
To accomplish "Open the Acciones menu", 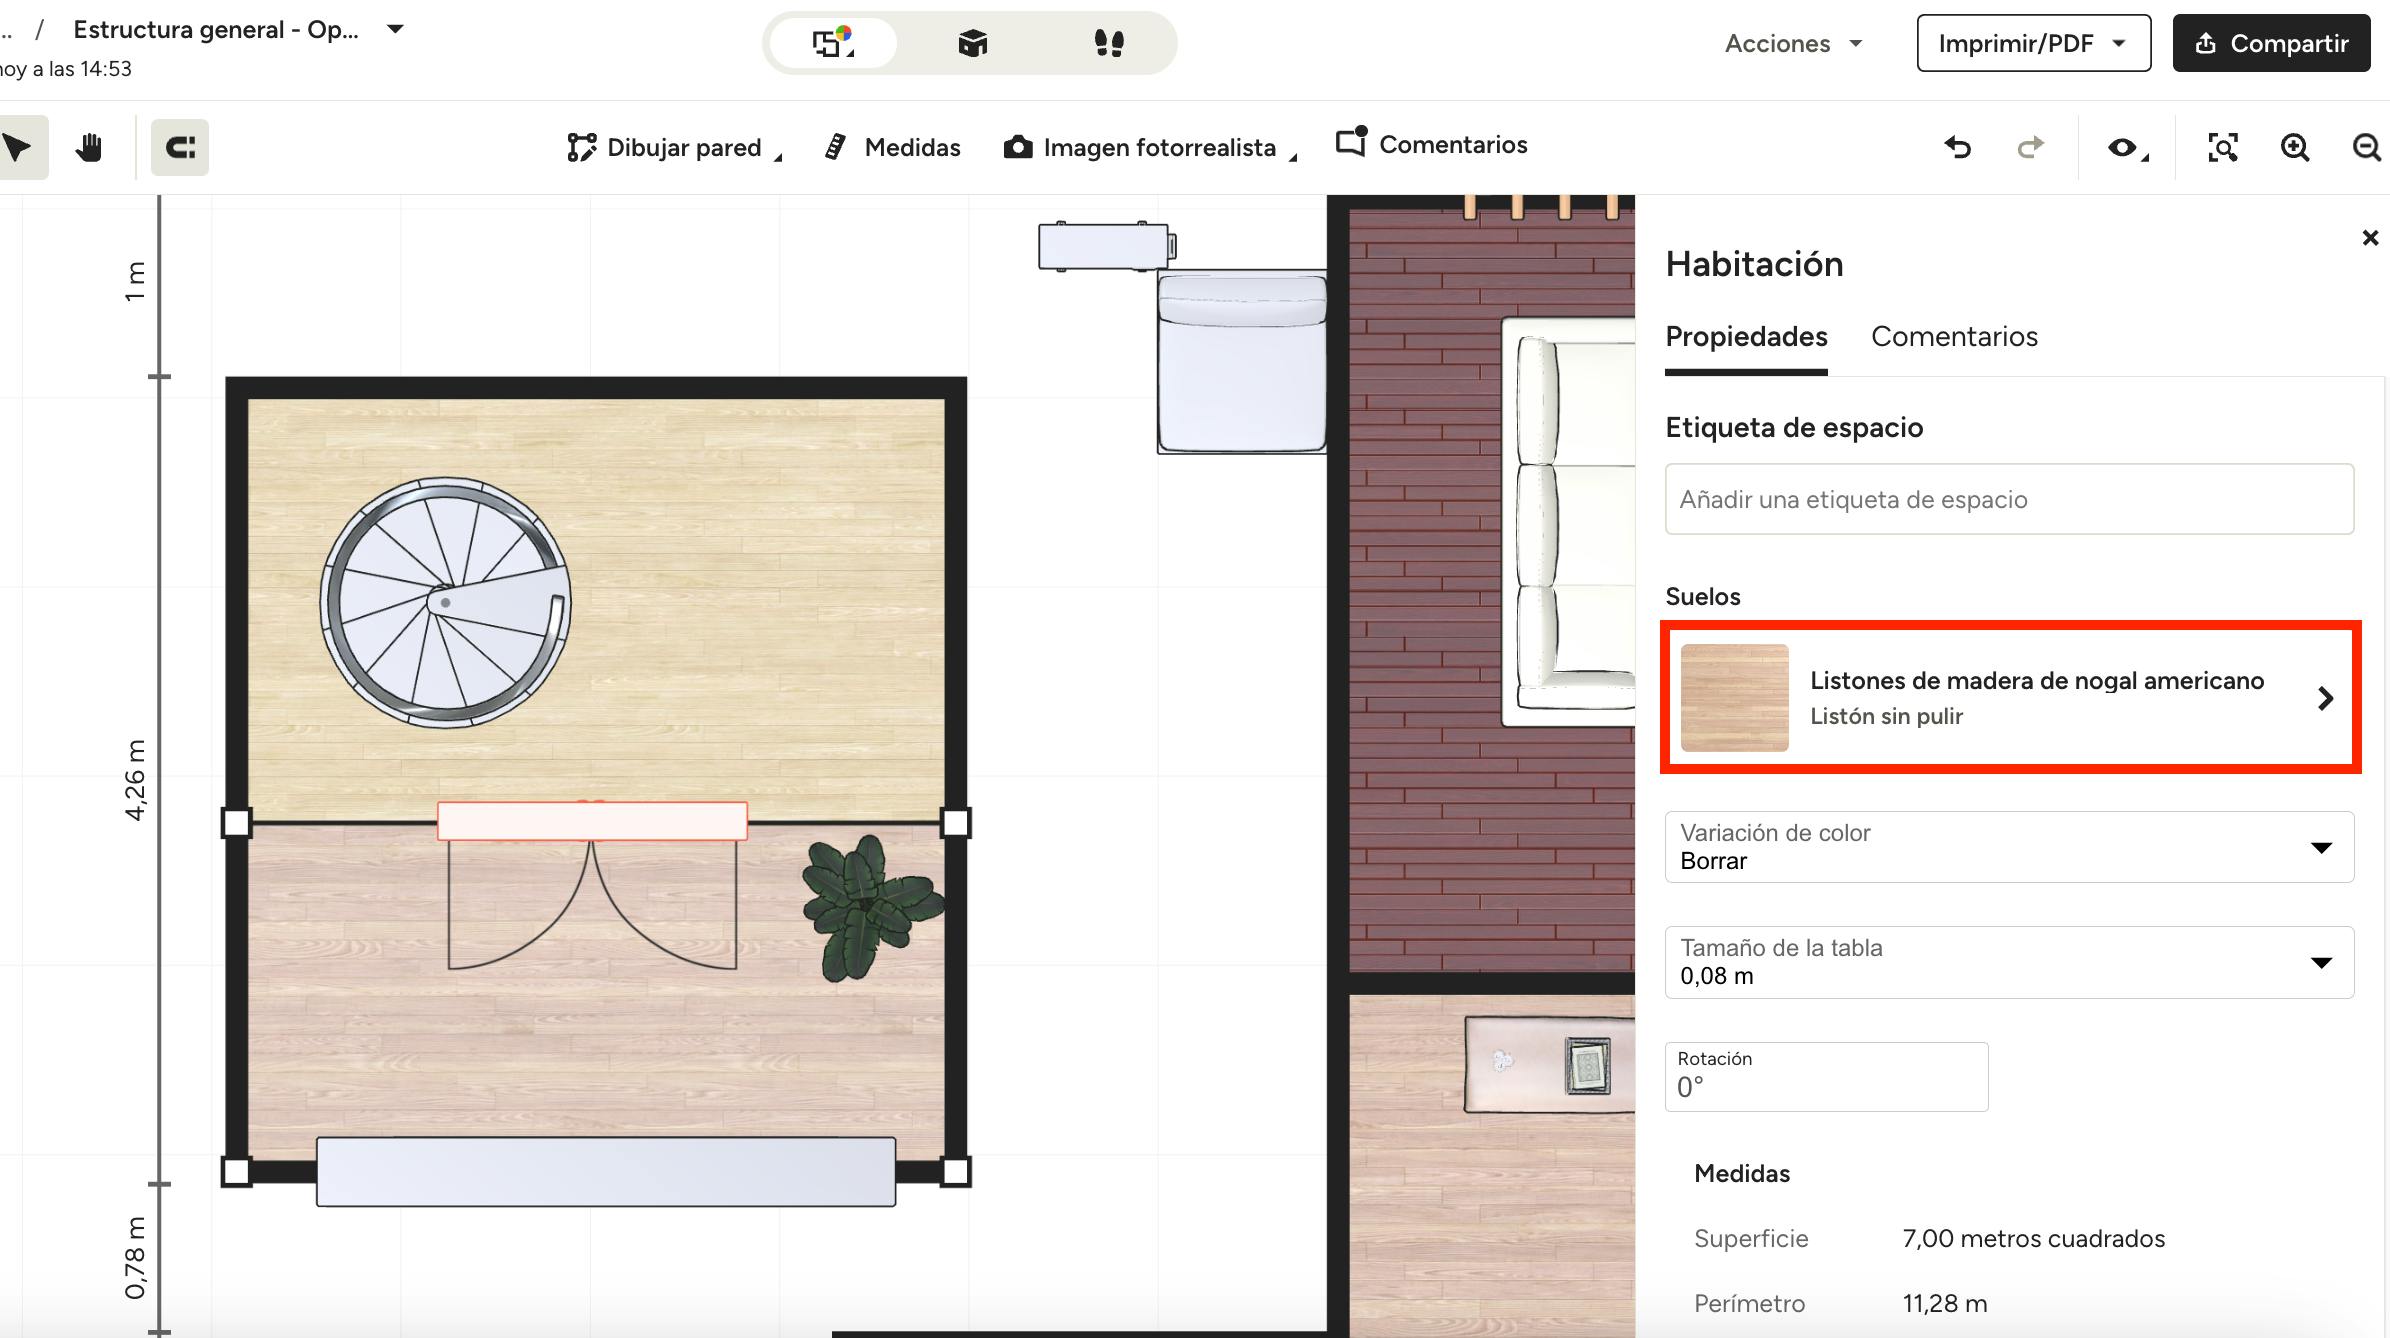I will pos(1793,43).
